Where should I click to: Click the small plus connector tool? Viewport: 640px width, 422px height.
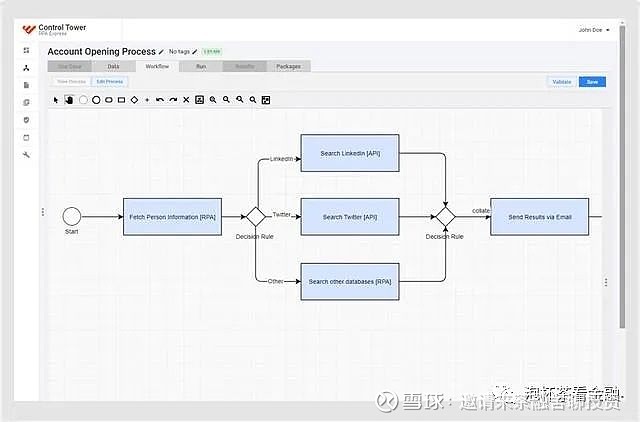[x=147, y=100]
